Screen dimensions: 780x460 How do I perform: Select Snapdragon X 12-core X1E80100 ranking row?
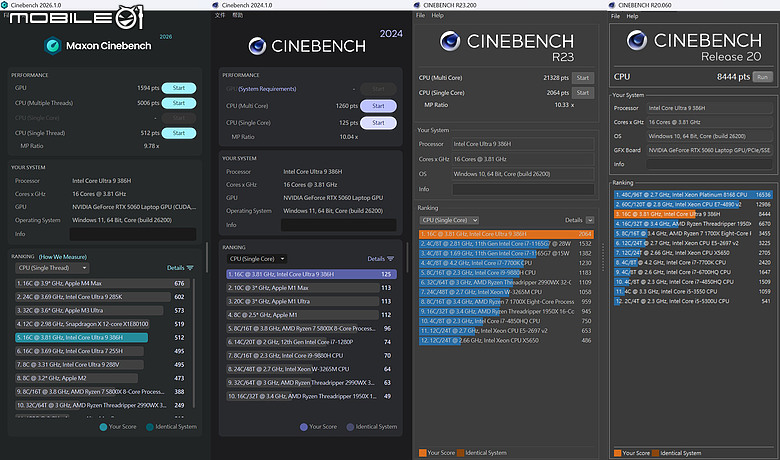pos(101,324)
